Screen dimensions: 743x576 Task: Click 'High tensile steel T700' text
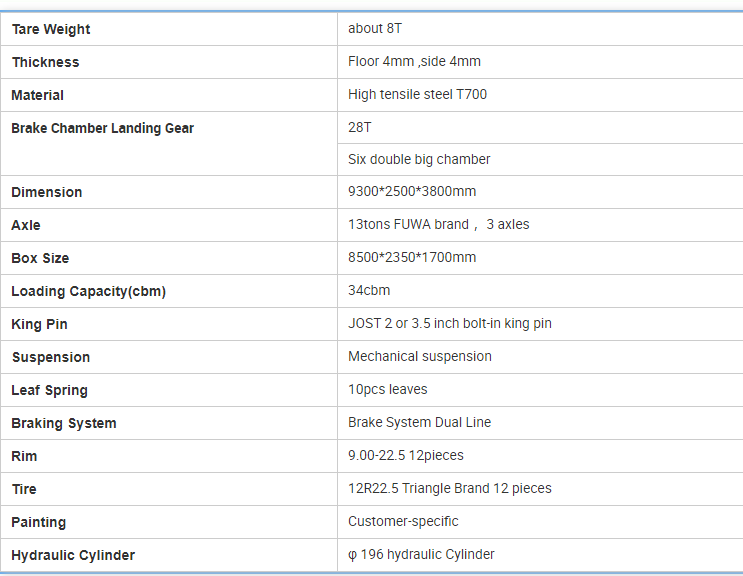coord(417,94)
